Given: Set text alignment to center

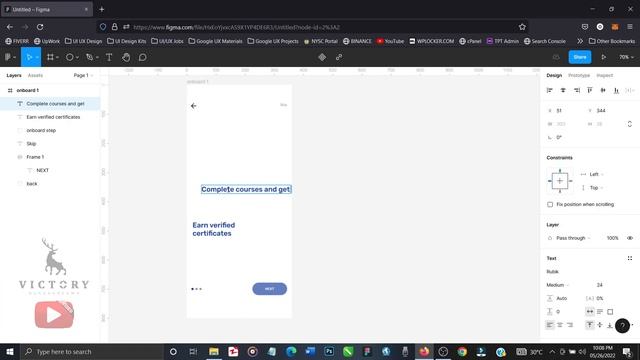Looking at the screenshot, I should pos(560,325).
